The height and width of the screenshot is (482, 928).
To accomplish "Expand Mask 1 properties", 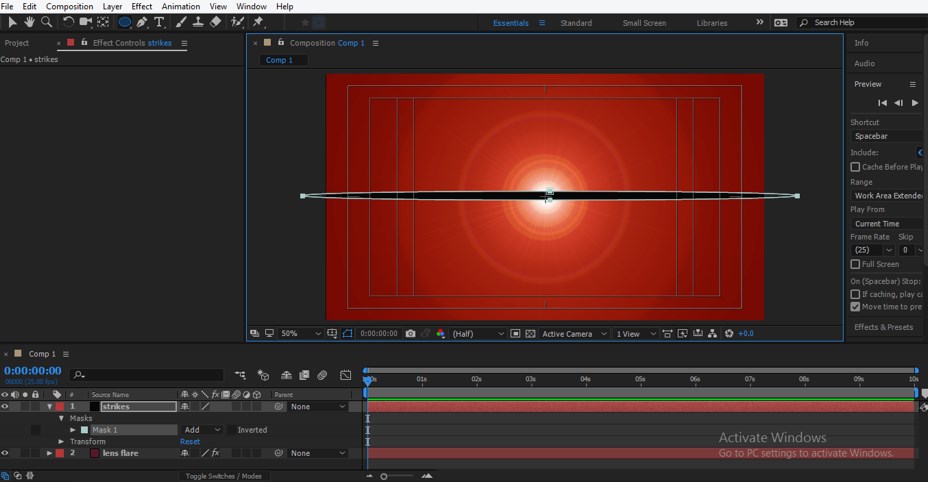I will coord(73,430).
